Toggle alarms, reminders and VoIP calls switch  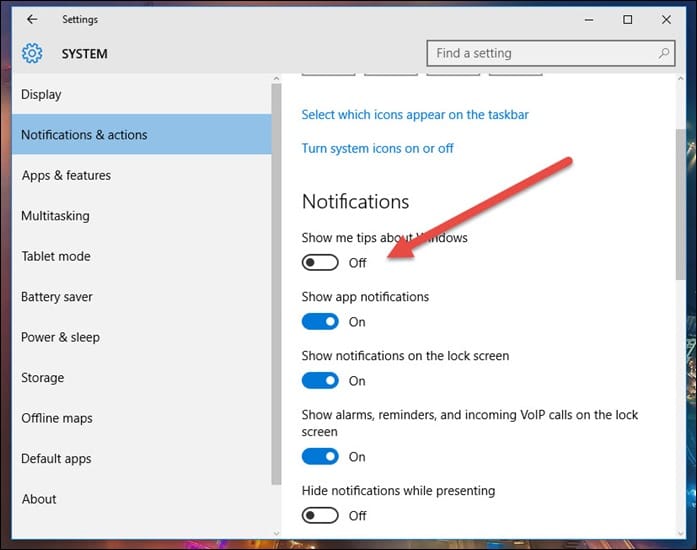(320, 457)
